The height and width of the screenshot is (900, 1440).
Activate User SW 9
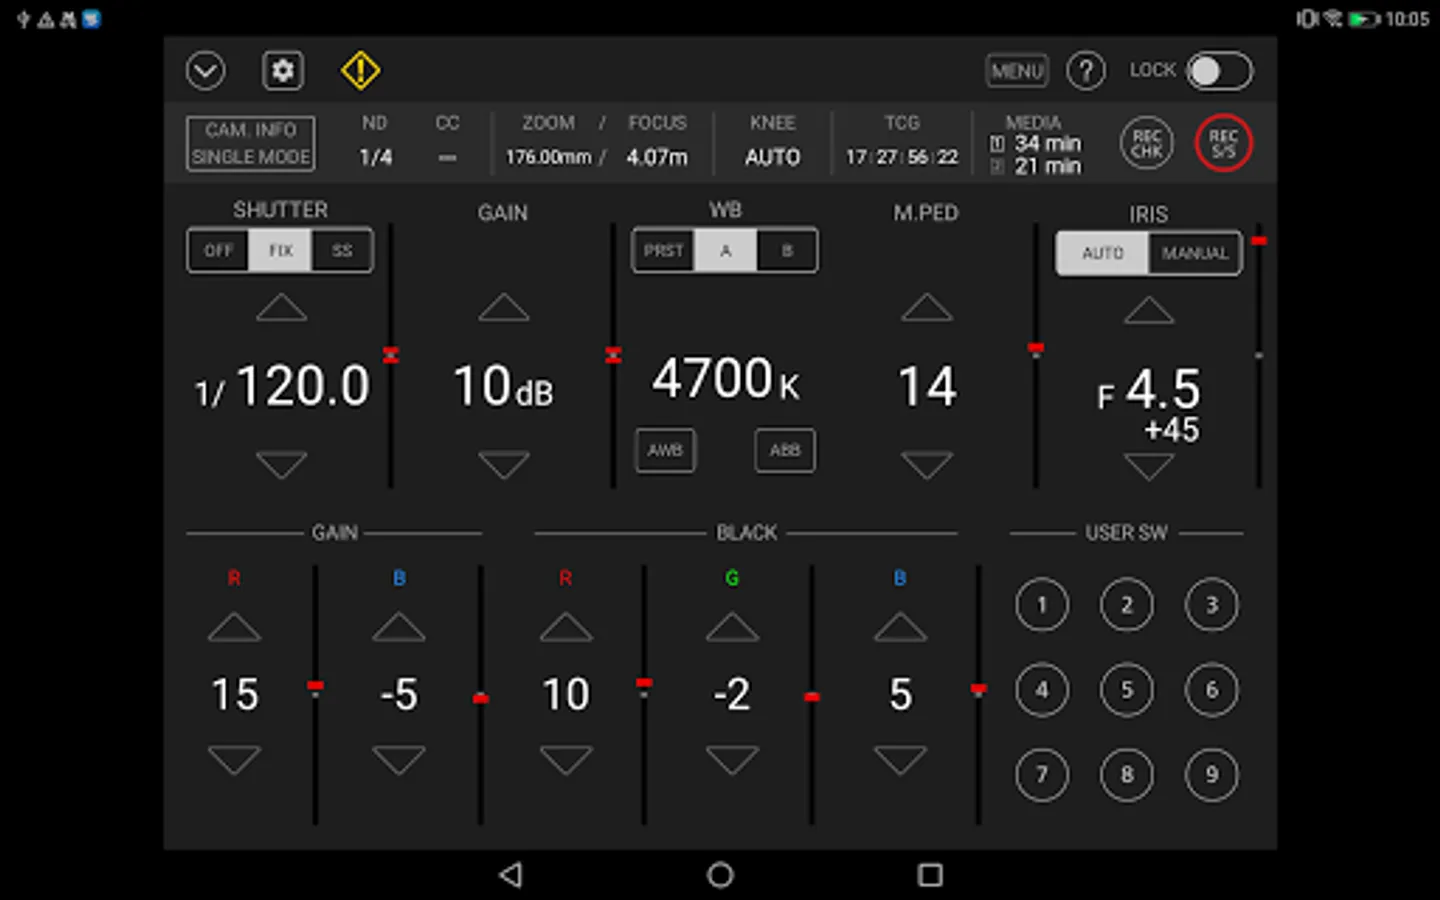click(1212, 775)
